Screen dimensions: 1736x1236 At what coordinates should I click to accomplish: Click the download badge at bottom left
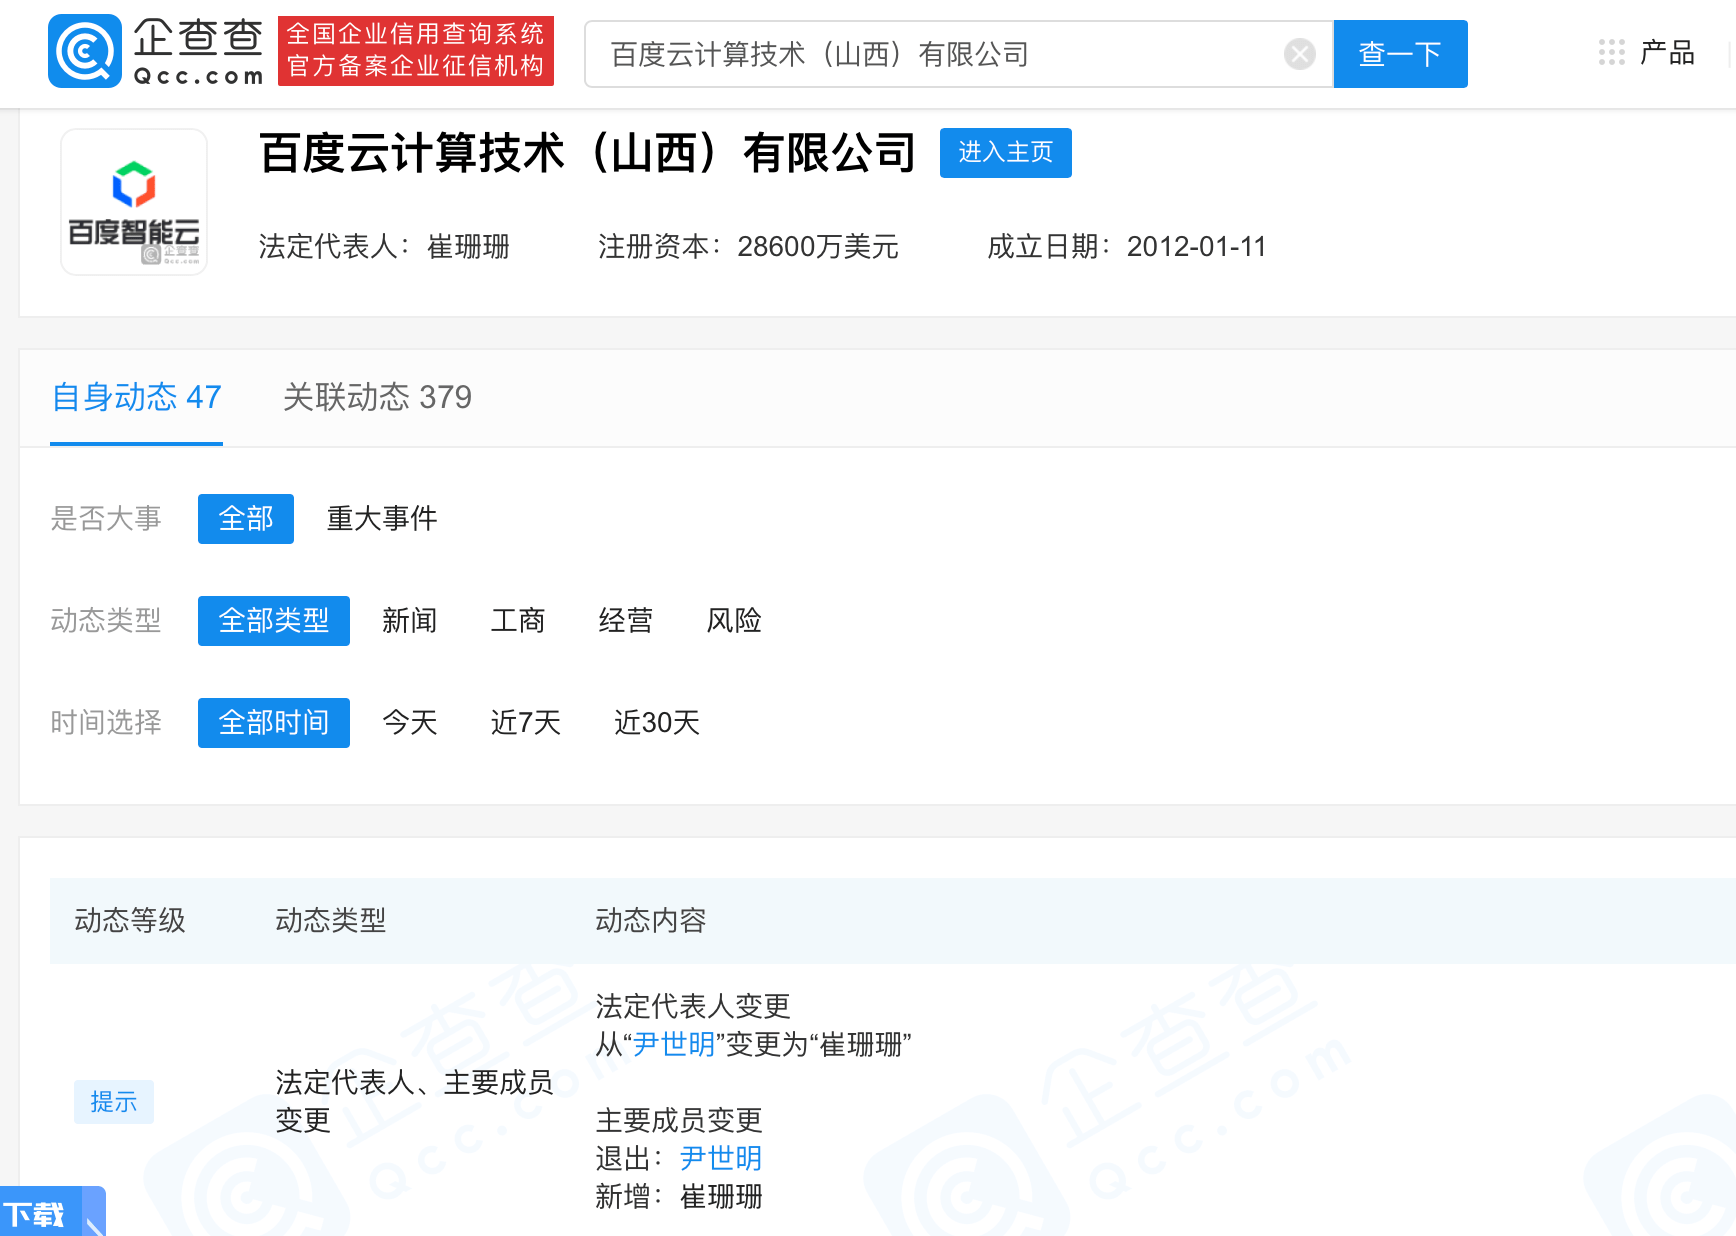point(50,1213)
